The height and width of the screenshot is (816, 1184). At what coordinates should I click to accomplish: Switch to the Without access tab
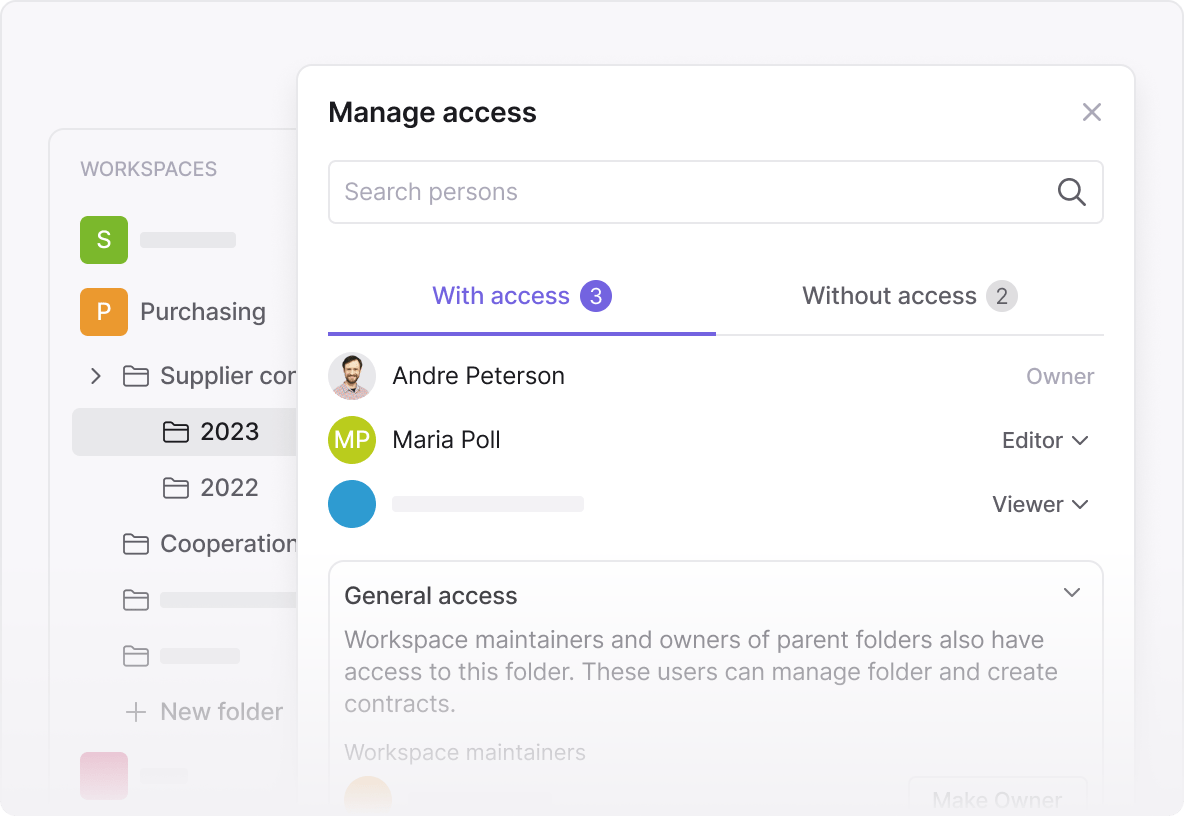click(x=909, y=296)
